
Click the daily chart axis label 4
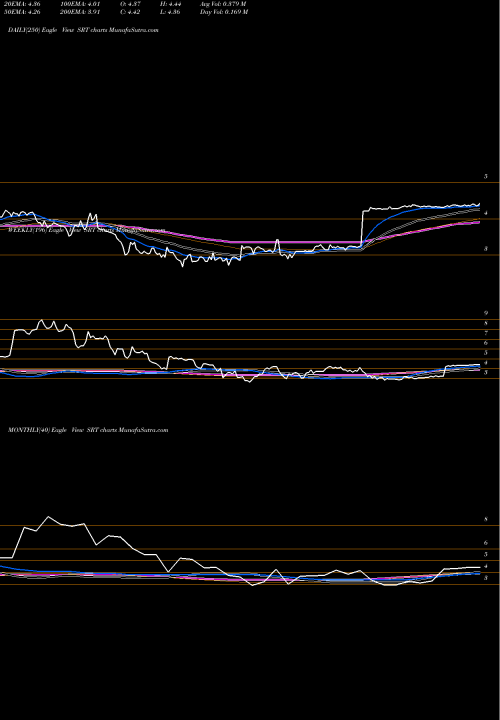[486, 213]
